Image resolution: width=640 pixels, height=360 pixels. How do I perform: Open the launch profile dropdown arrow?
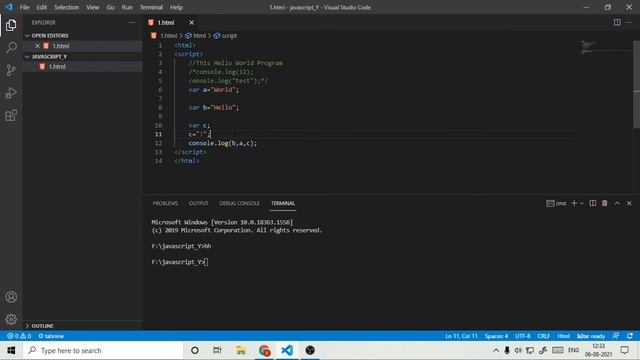pyautogui.click(x=582, y=203)
